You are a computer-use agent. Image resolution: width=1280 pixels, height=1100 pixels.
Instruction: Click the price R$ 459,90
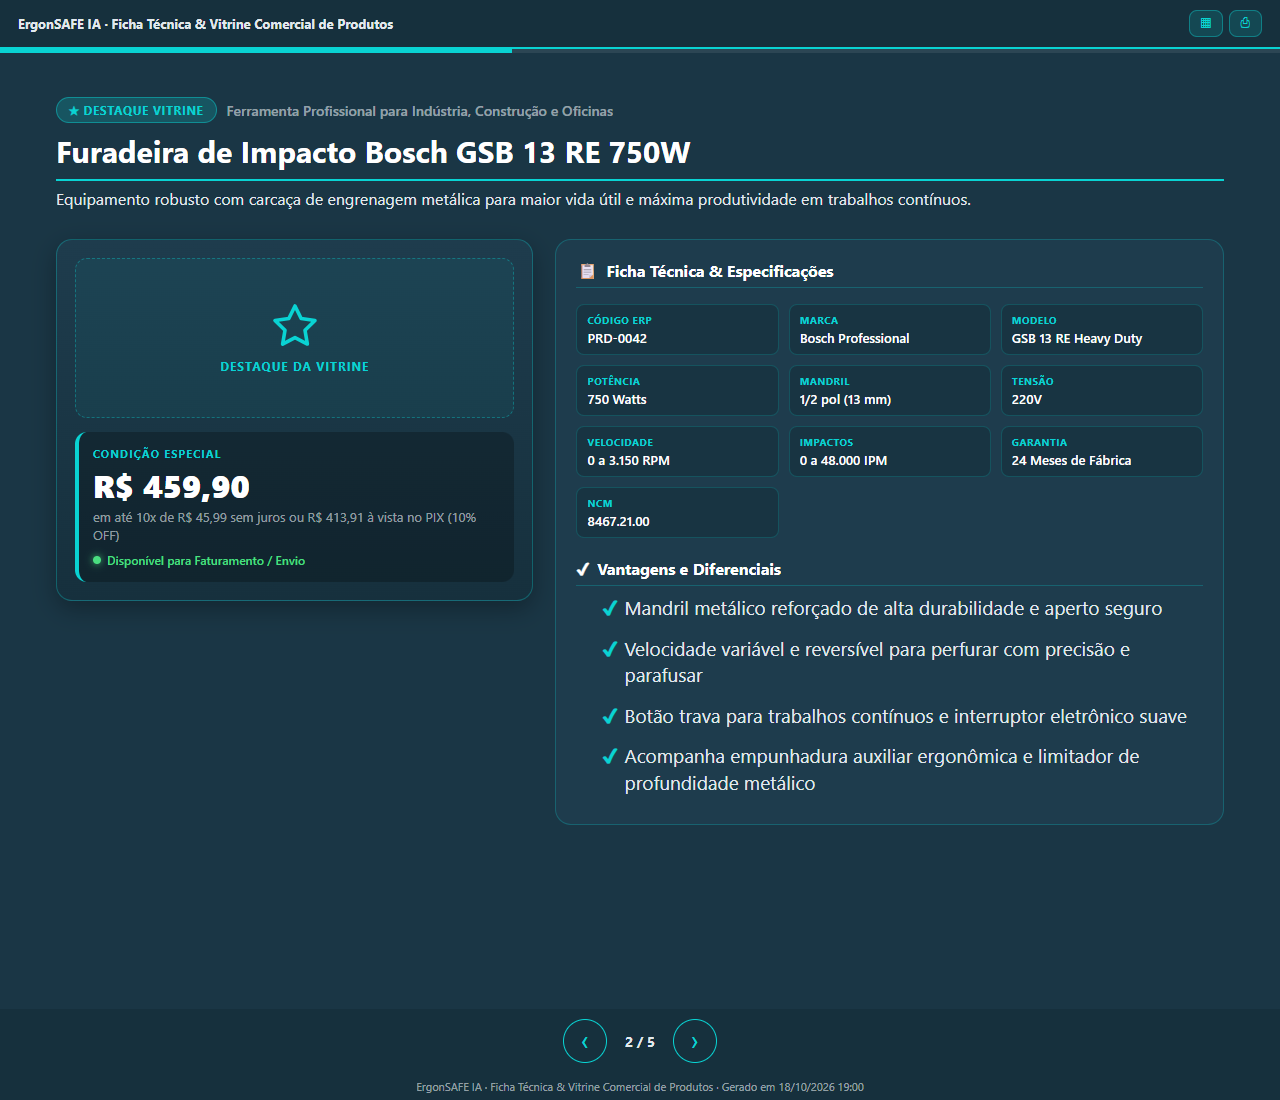171,487
